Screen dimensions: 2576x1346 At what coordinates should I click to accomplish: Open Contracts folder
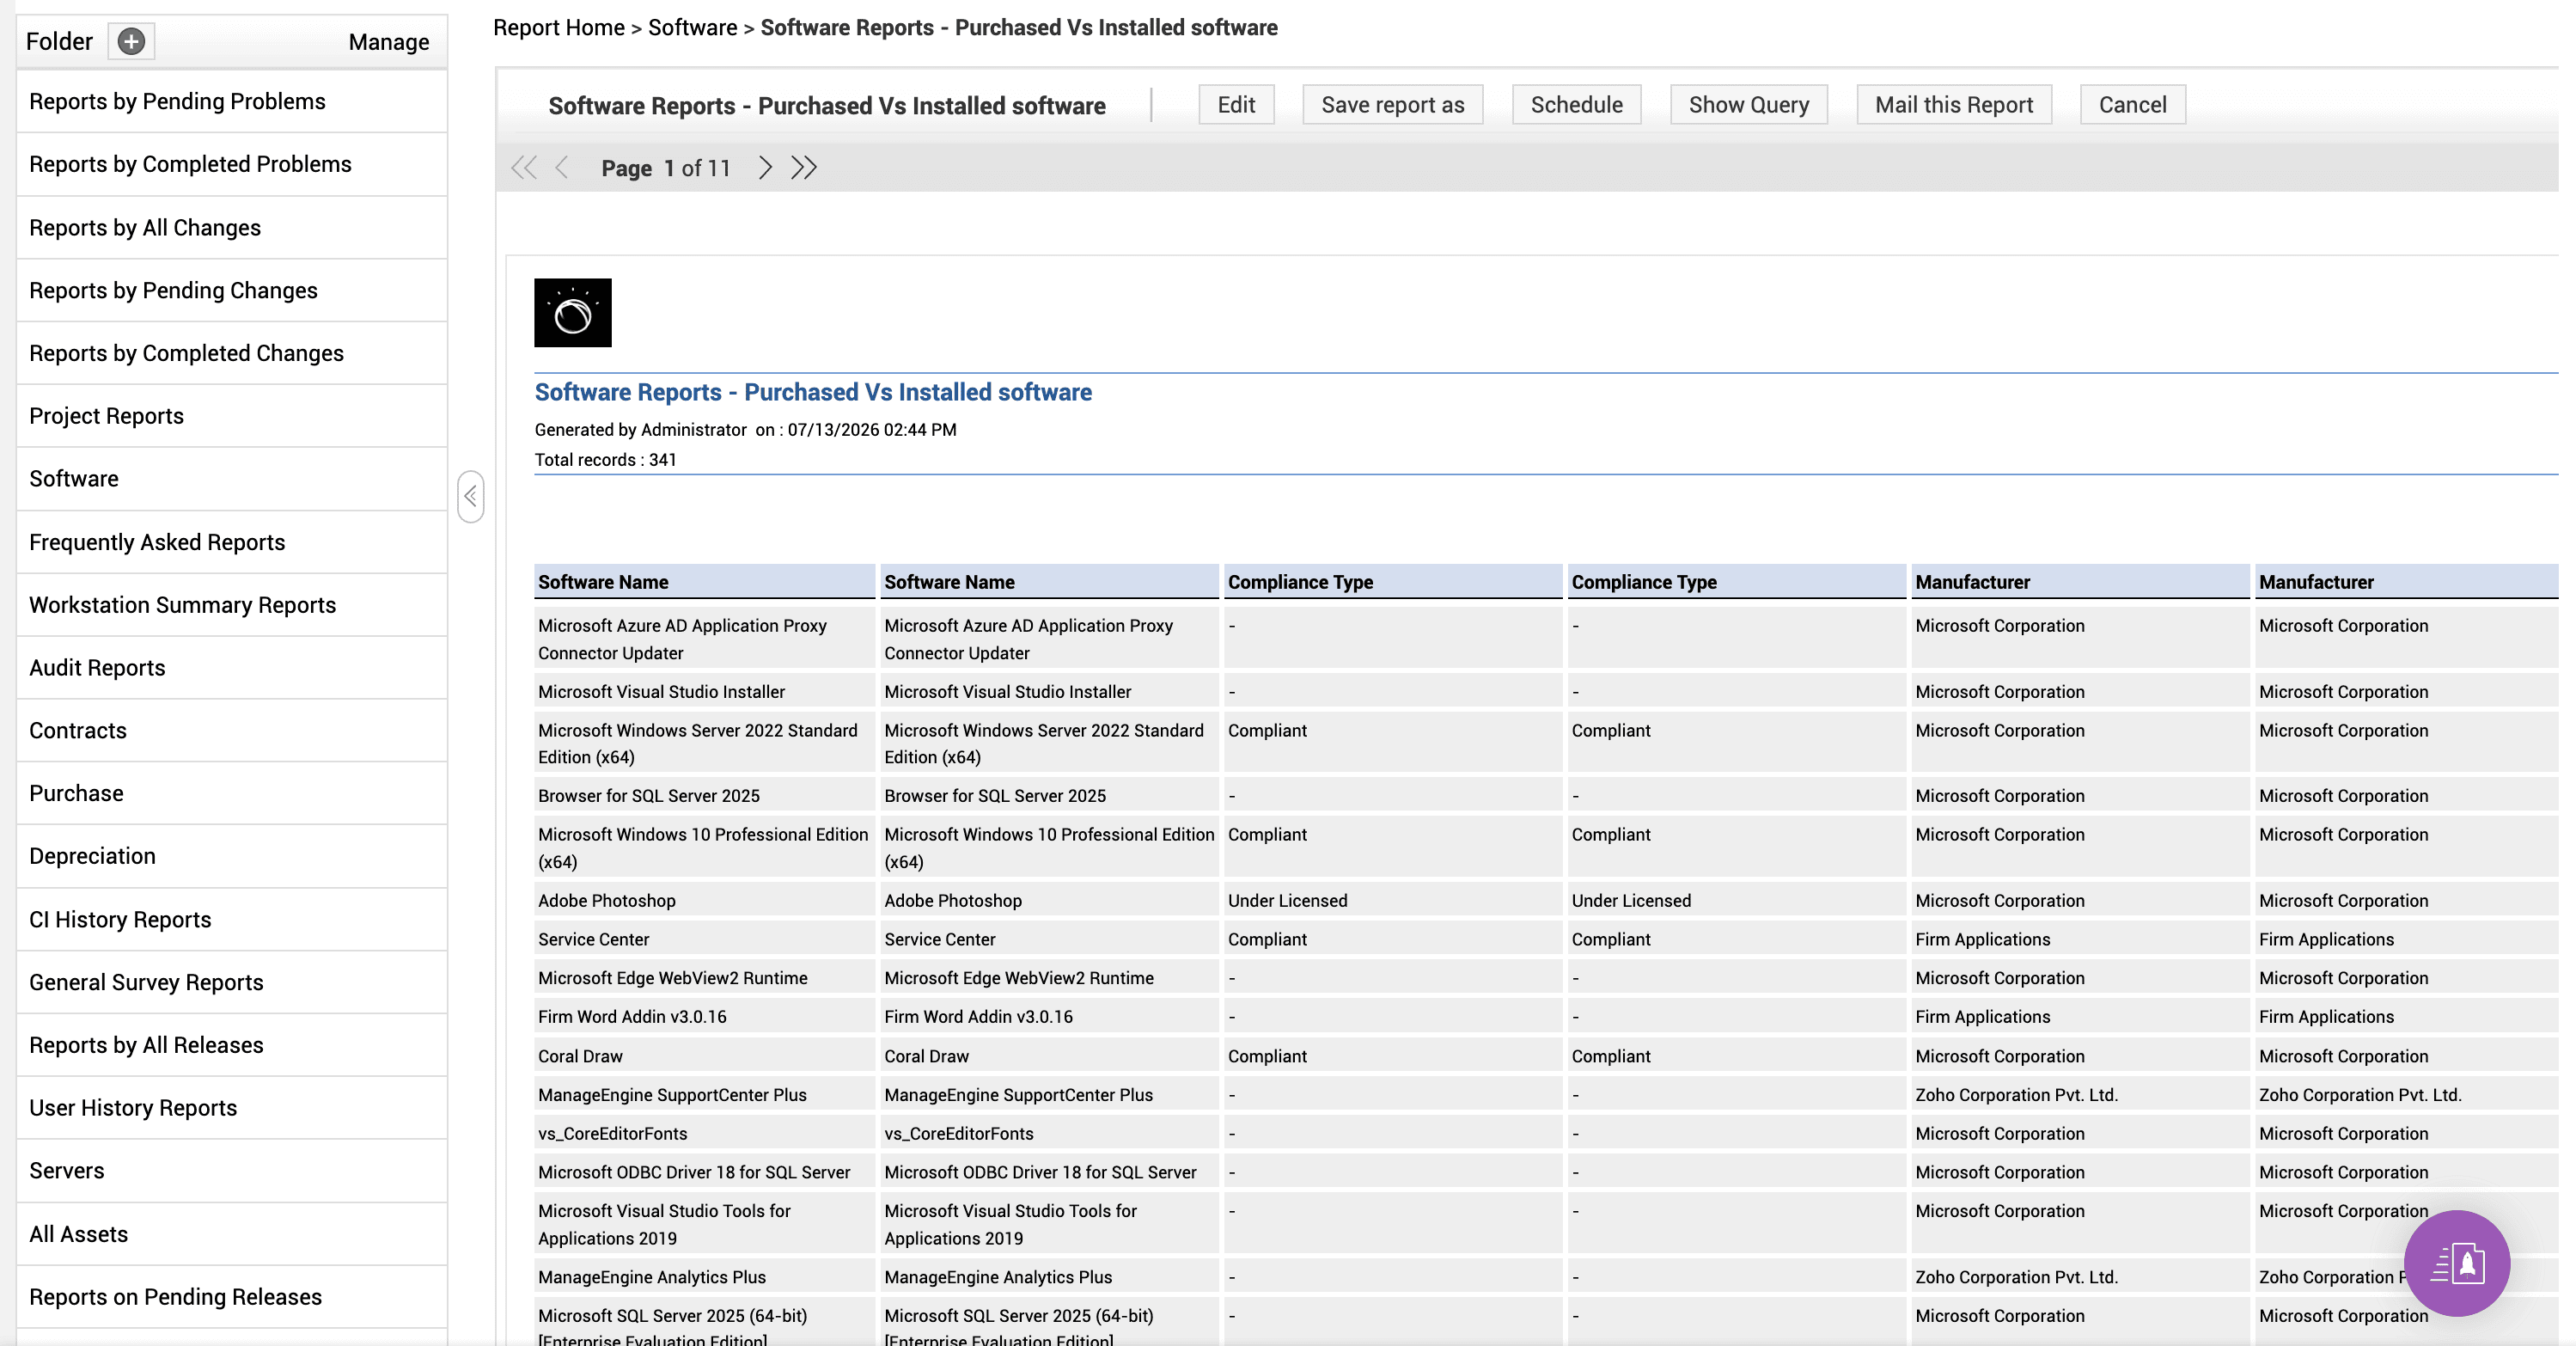click(x=232, y=731)
